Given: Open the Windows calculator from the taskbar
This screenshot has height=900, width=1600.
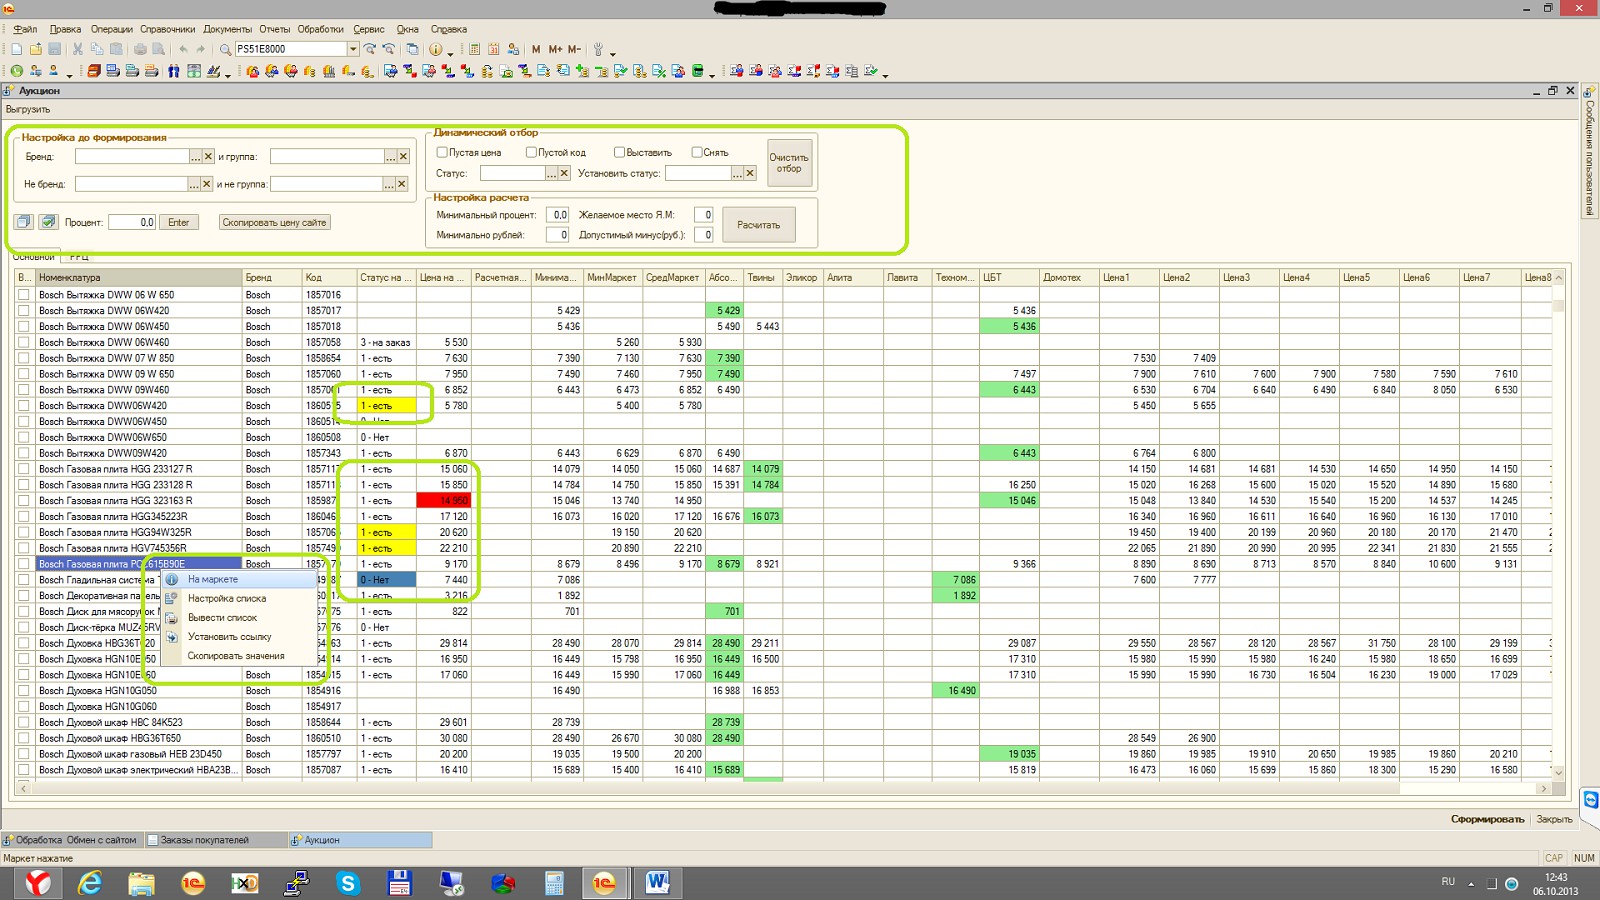Looking at the screenshot, I should [554, 883].
